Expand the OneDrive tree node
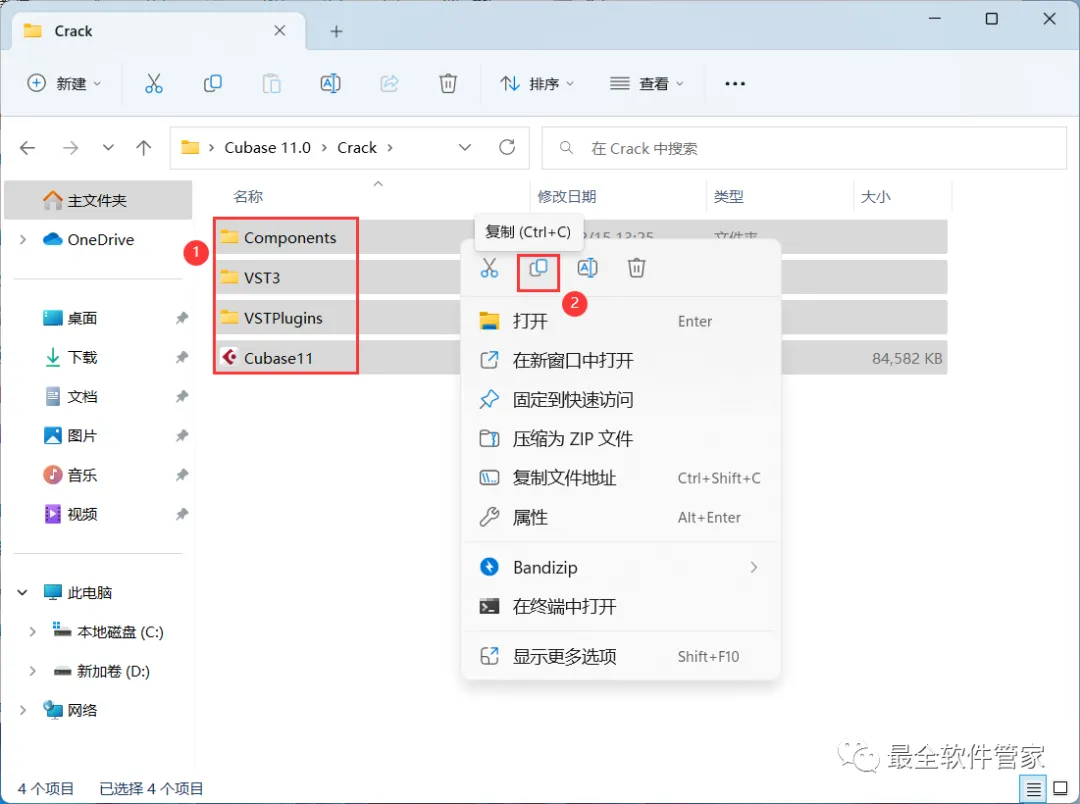Screen dimensions: 1080x804 23,240
